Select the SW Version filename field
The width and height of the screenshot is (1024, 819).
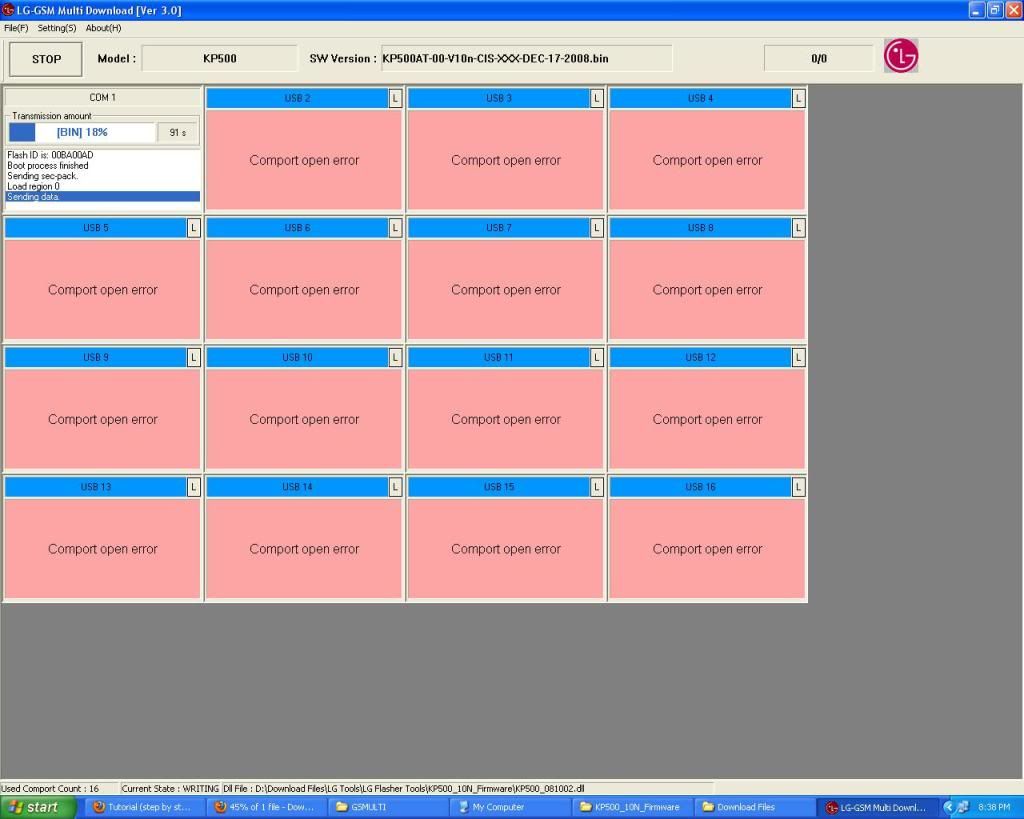coord(526,58)
